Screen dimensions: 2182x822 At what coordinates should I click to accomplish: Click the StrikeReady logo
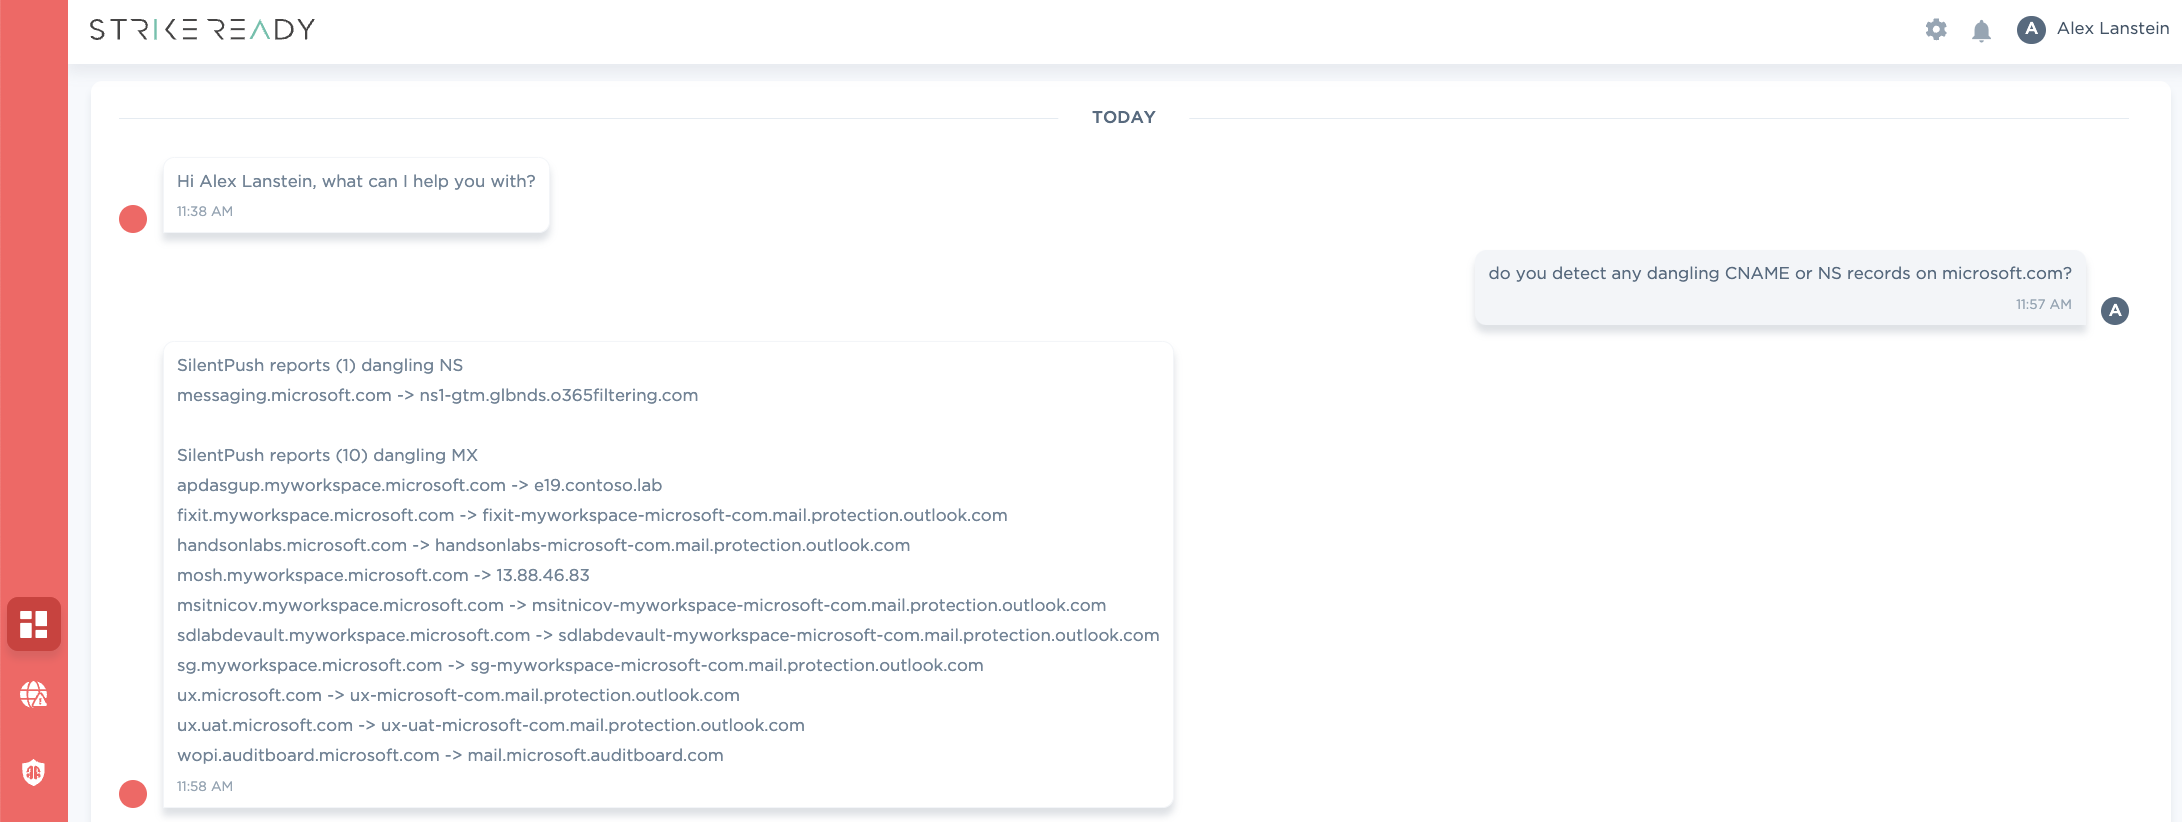click(202, 29)
